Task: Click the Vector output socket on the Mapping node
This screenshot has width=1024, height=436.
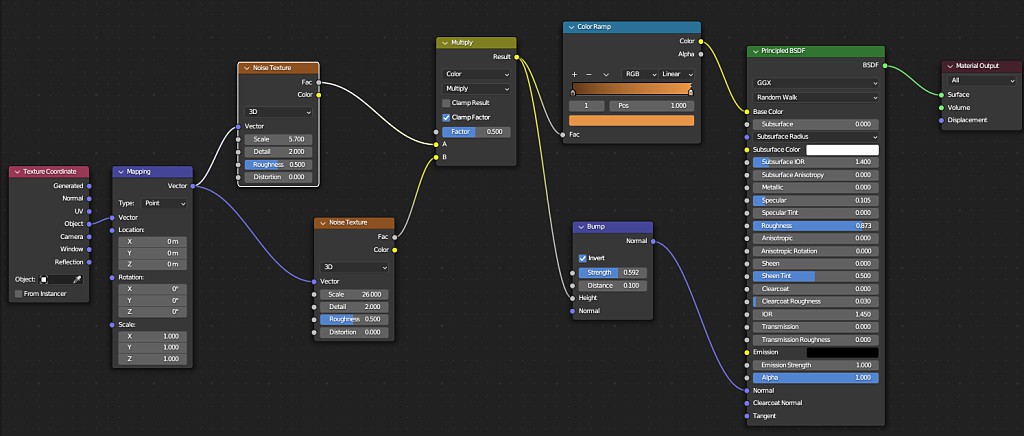Action: pos(192,186)
